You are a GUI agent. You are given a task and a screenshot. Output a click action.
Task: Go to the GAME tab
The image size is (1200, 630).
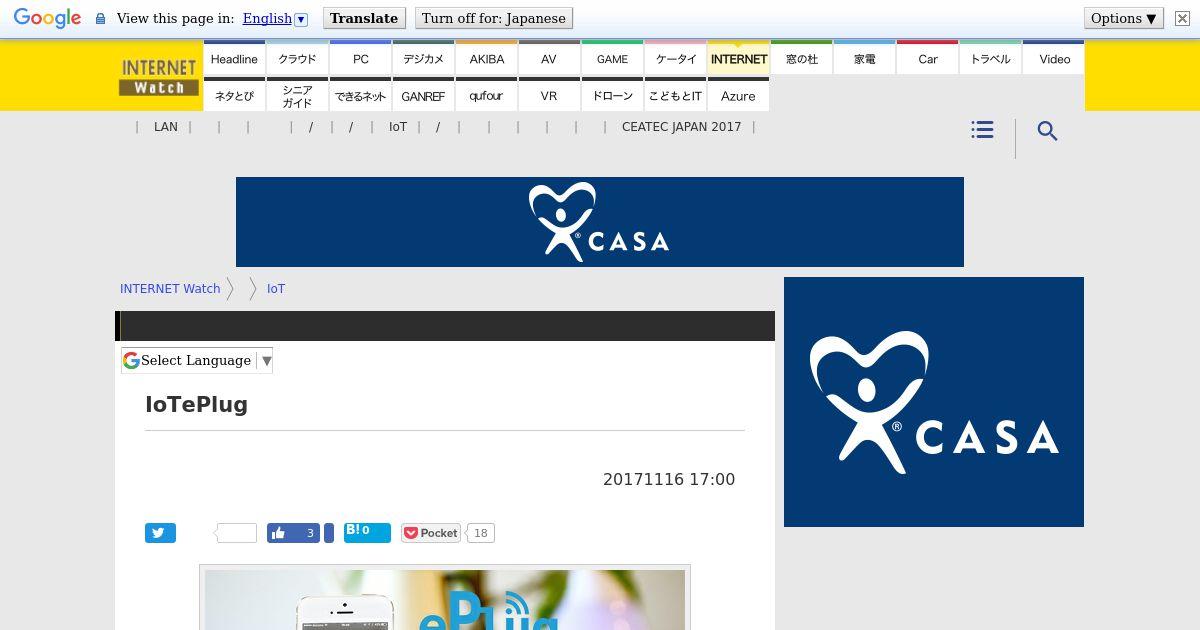tap(612, 58)
